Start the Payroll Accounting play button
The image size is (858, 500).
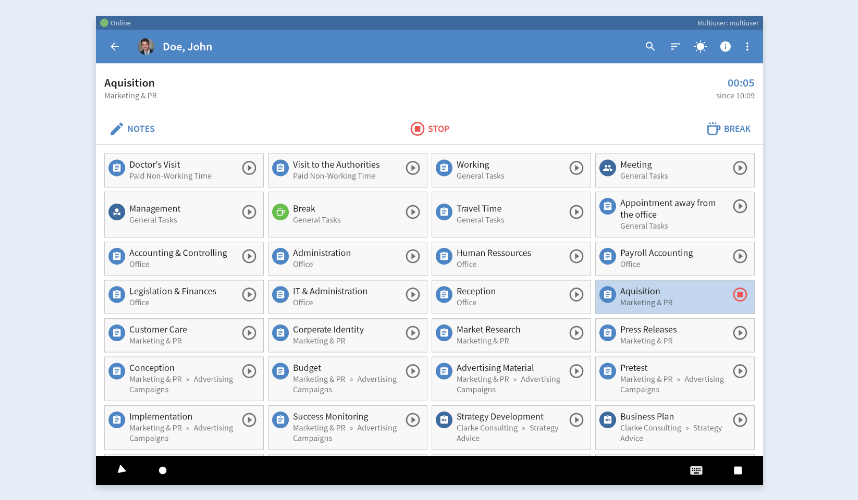(x=740, y=256)
